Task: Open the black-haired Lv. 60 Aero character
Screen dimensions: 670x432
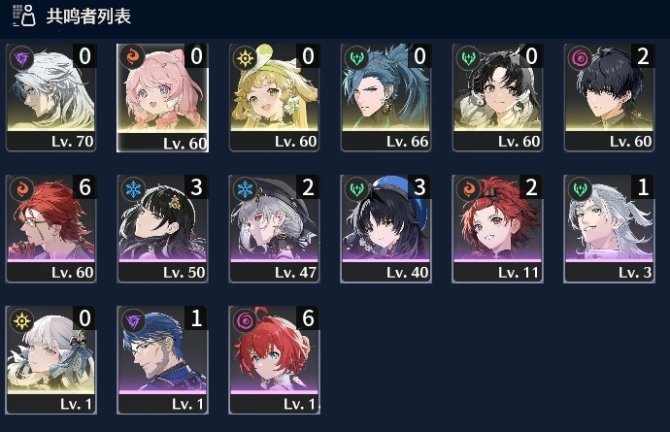Action: [497, 97]
